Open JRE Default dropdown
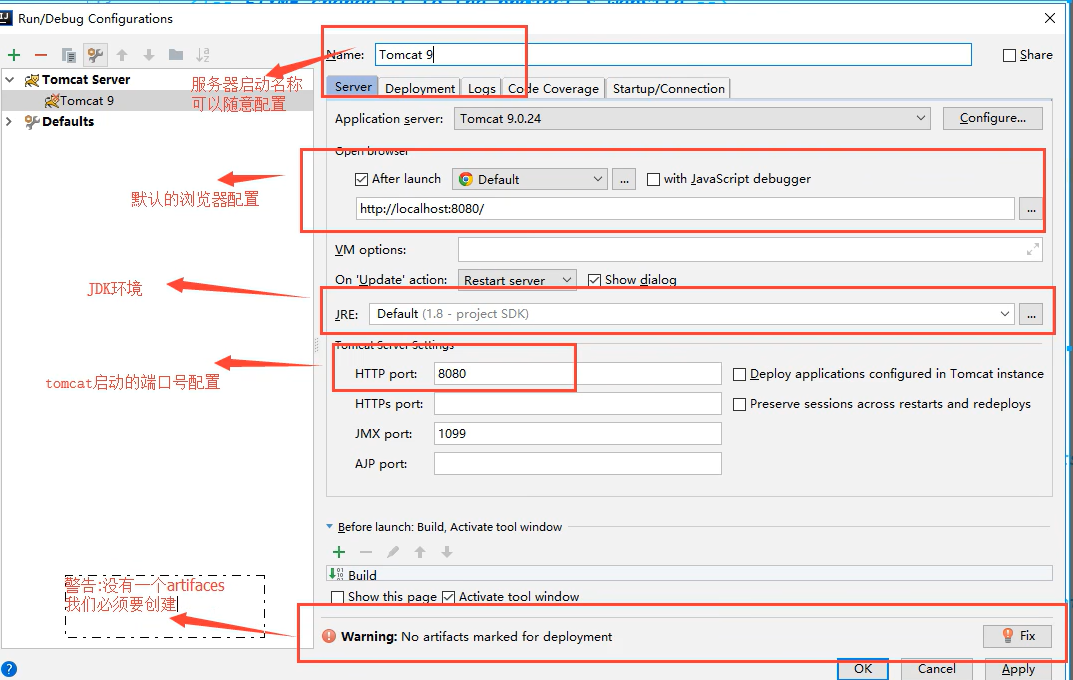Viewport: 1073px width, 680px height. [691, 314]
